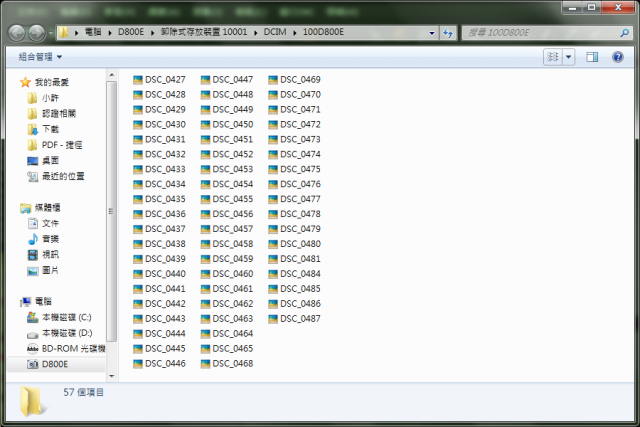This screenshot has width=640, height=427.
Task: Open the PDF - 捷徑 shortcut in sidebar
Action: (x=55, y=145)
